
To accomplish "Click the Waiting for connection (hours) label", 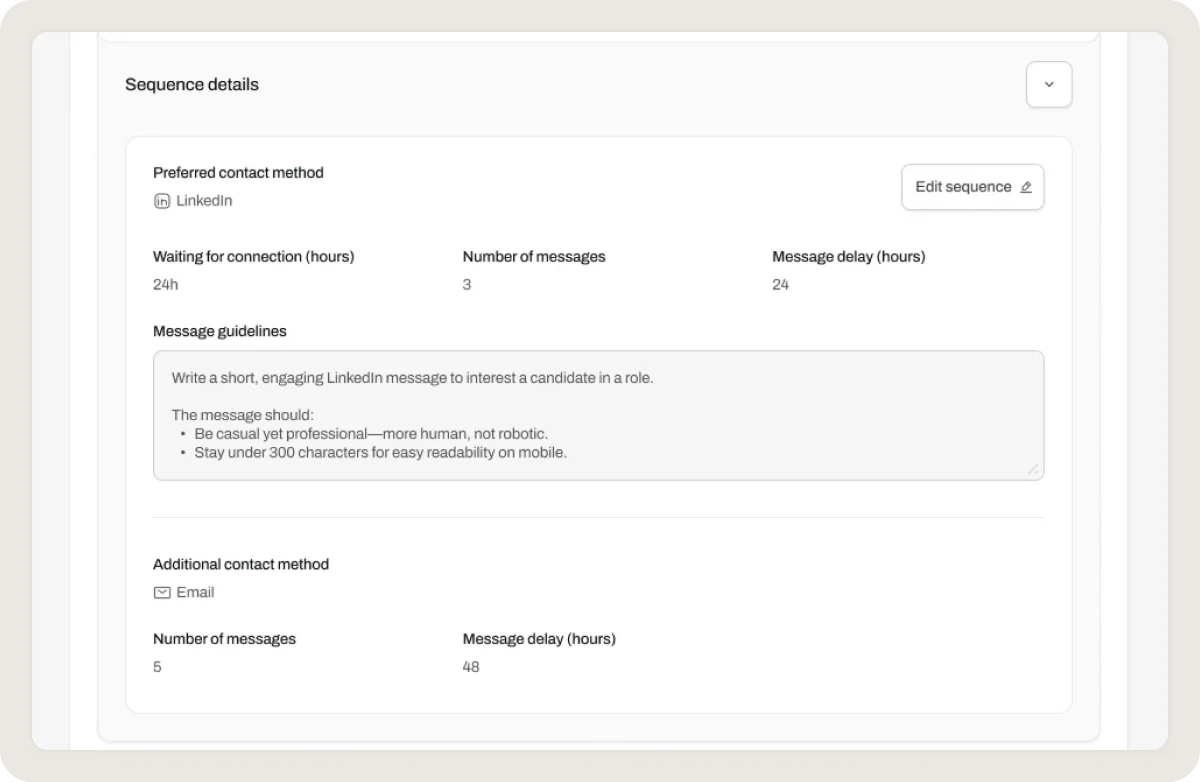I will pyautogui.click(x=254, y=257).
